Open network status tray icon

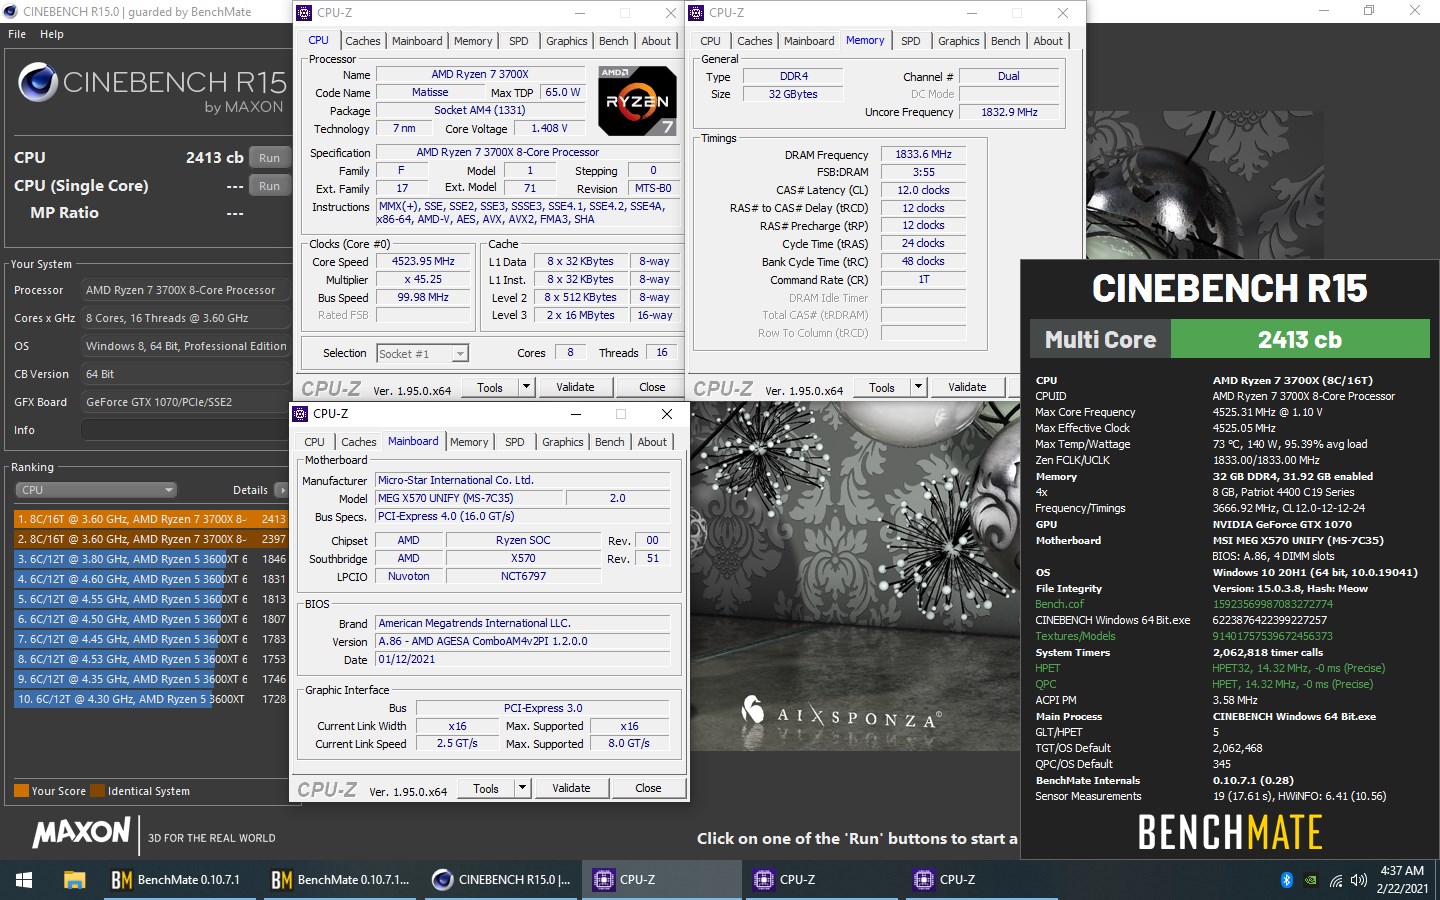click(x=1335, y=880)
